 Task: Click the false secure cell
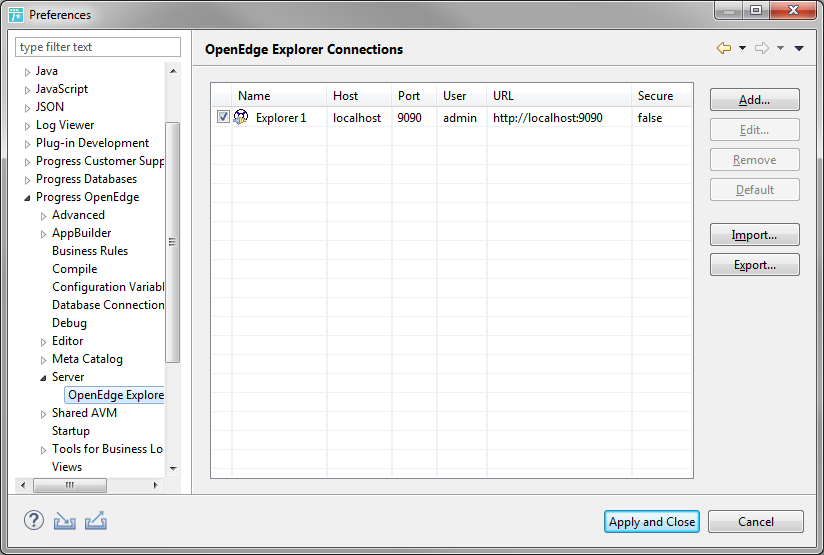coord(650,118)
